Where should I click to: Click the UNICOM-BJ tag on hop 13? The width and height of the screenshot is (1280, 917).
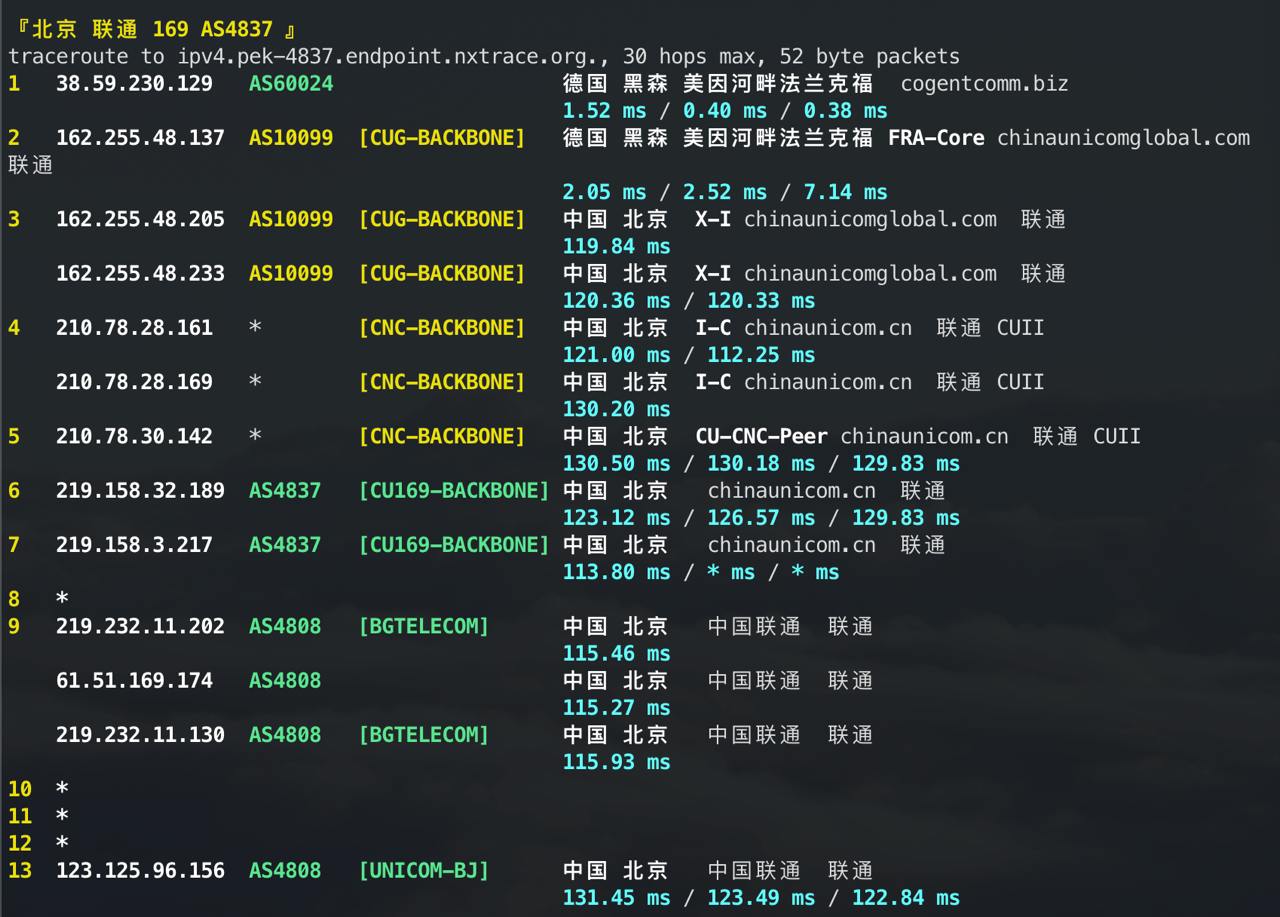pos(423,870)
